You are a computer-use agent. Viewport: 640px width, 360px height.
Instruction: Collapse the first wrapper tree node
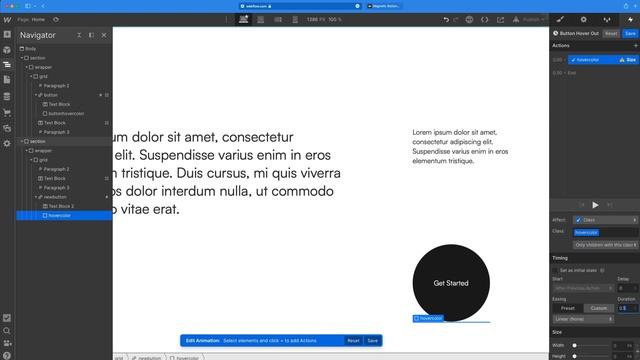pyautogui.click(x=27, y=67)
